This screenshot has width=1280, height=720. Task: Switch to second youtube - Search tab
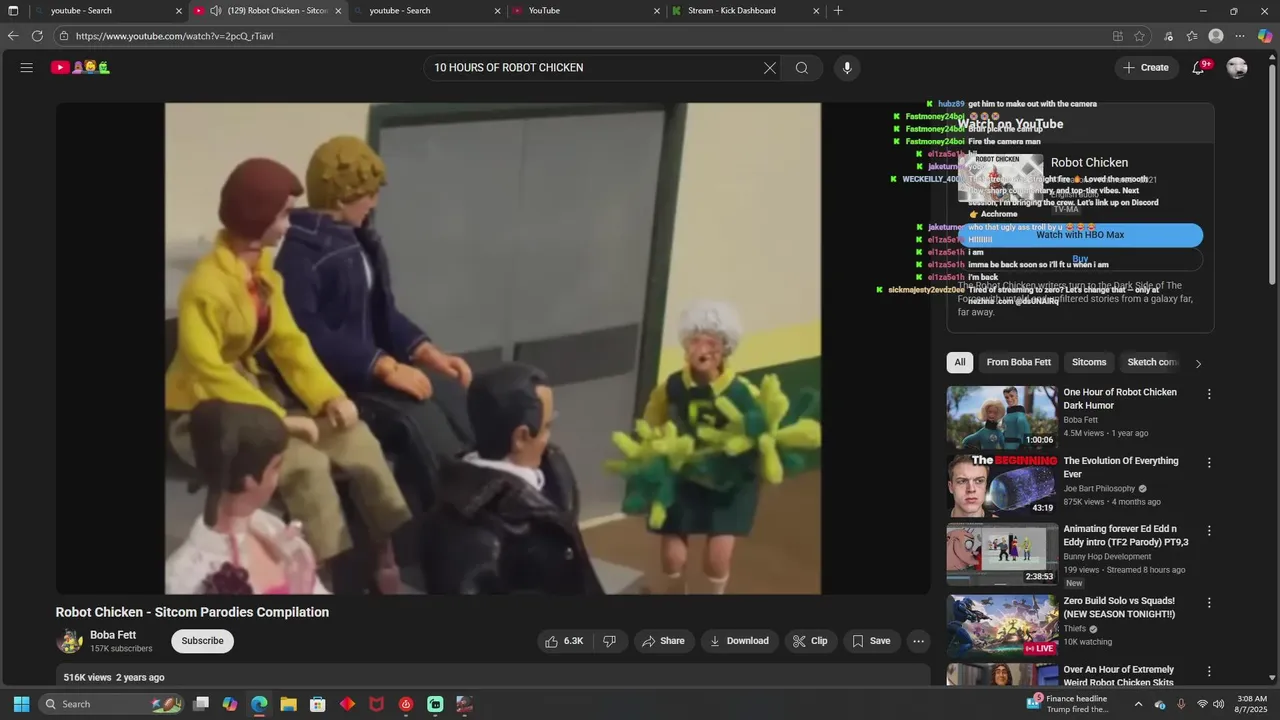pos(425,11)
